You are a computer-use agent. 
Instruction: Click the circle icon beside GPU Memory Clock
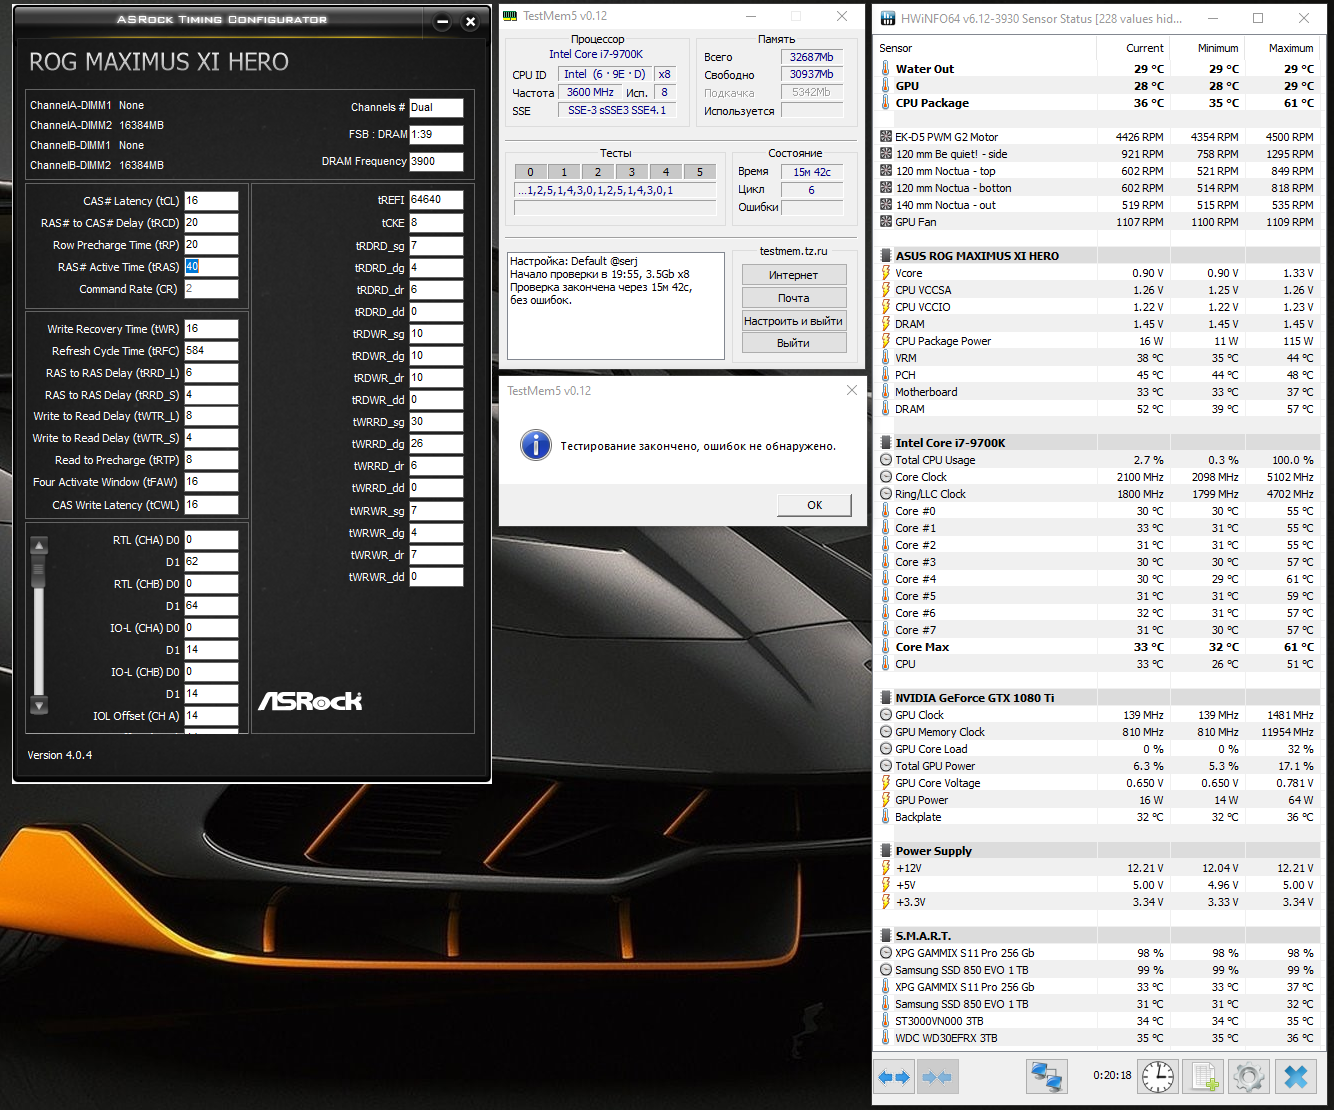click(886, 732)
